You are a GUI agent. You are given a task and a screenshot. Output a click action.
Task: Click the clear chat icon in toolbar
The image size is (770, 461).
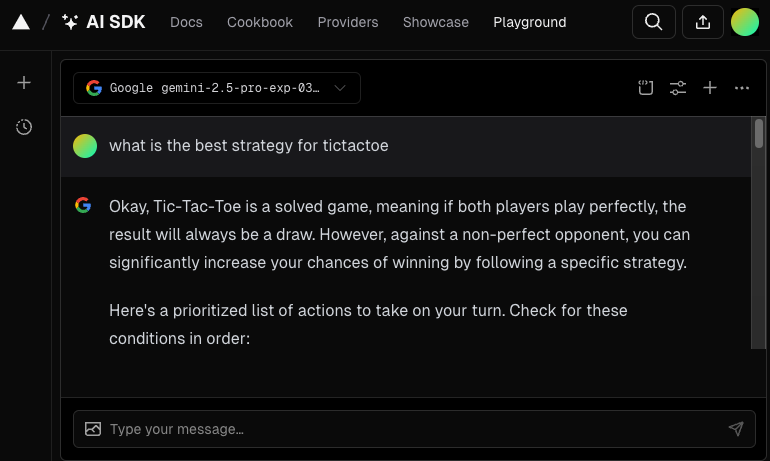[646, 88]
